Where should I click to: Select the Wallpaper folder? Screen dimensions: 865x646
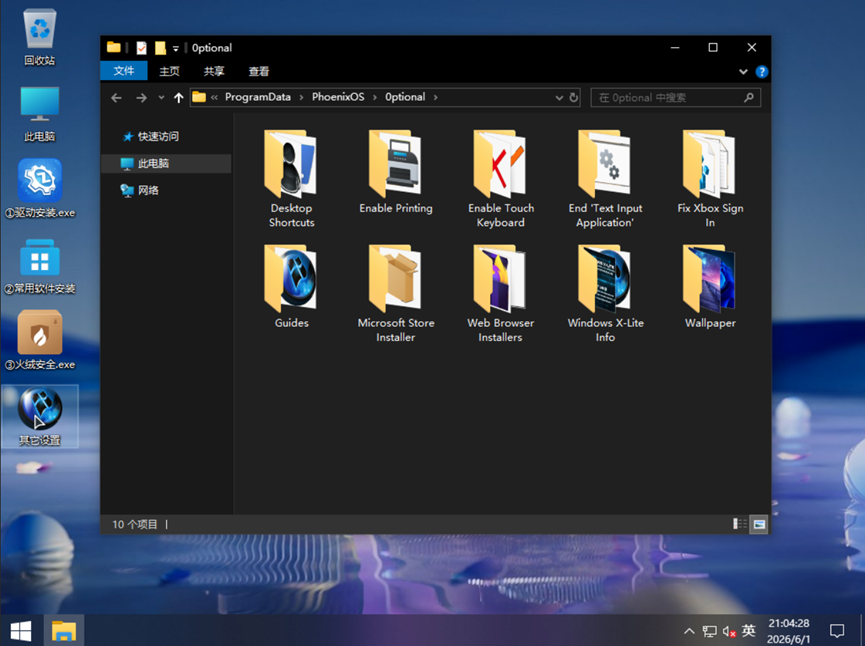pos(710,286)
